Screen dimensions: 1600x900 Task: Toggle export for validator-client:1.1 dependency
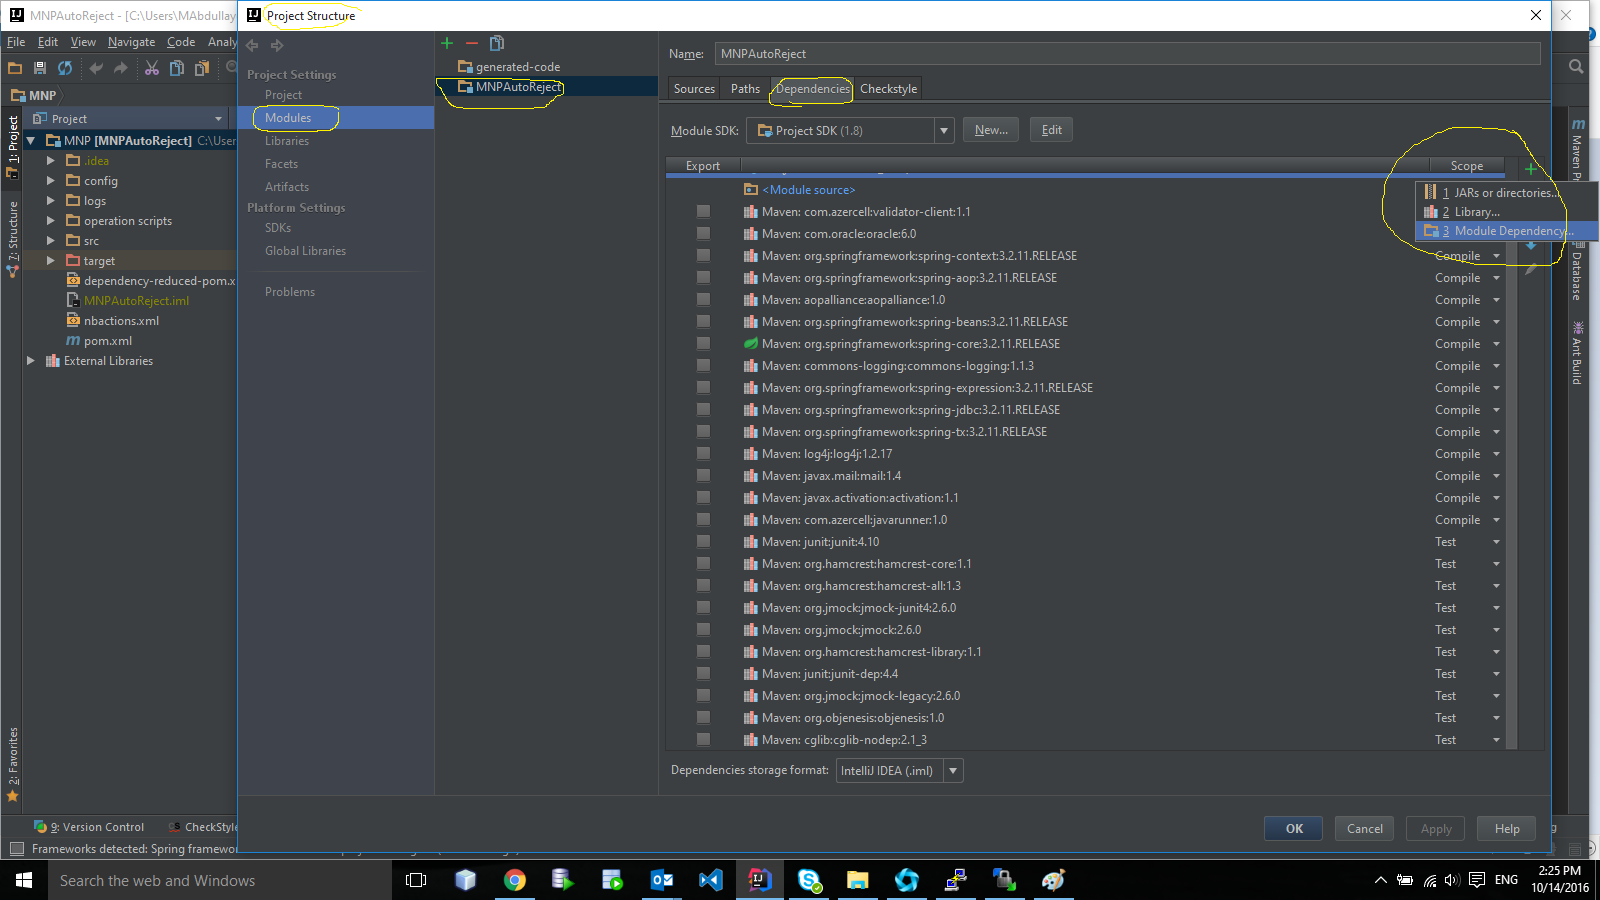click(x=704, y=212)
